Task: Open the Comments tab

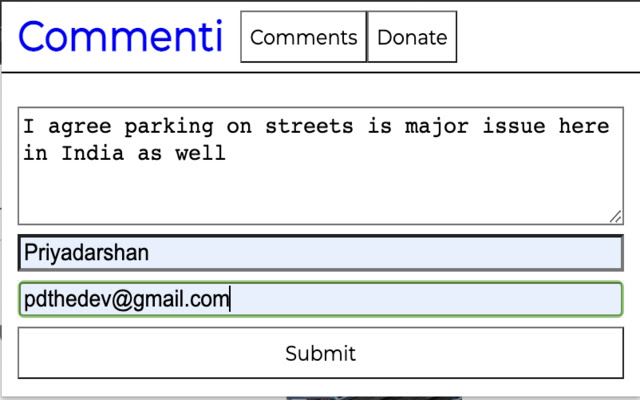Action: pos(303,38)
